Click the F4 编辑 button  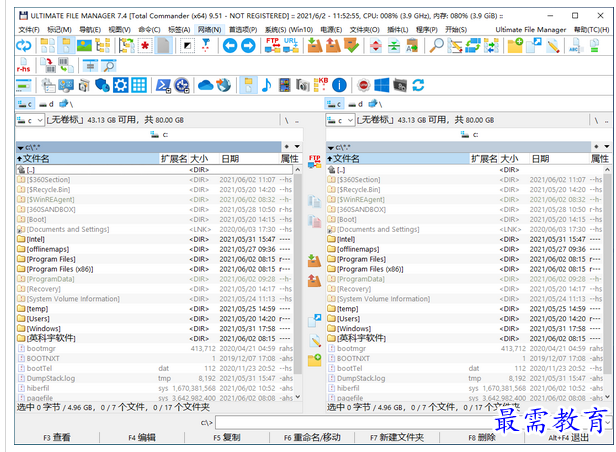[x=142, y=437]
